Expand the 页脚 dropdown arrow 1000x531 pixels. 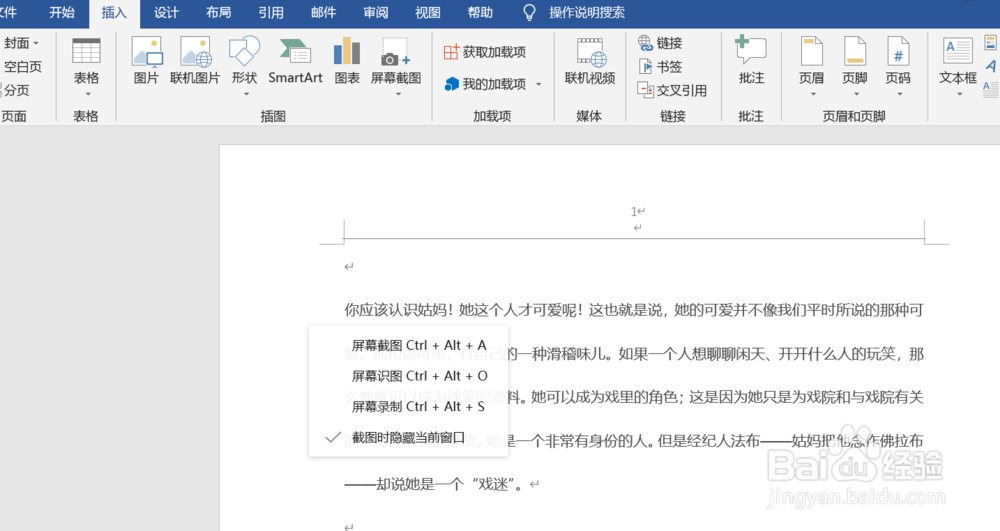click(x=857, y=94)
